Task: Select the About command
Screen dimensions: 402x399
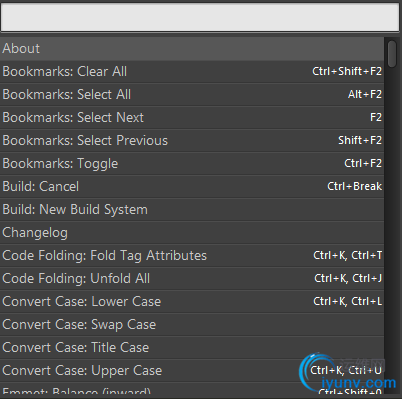Action: click(192, 49)
